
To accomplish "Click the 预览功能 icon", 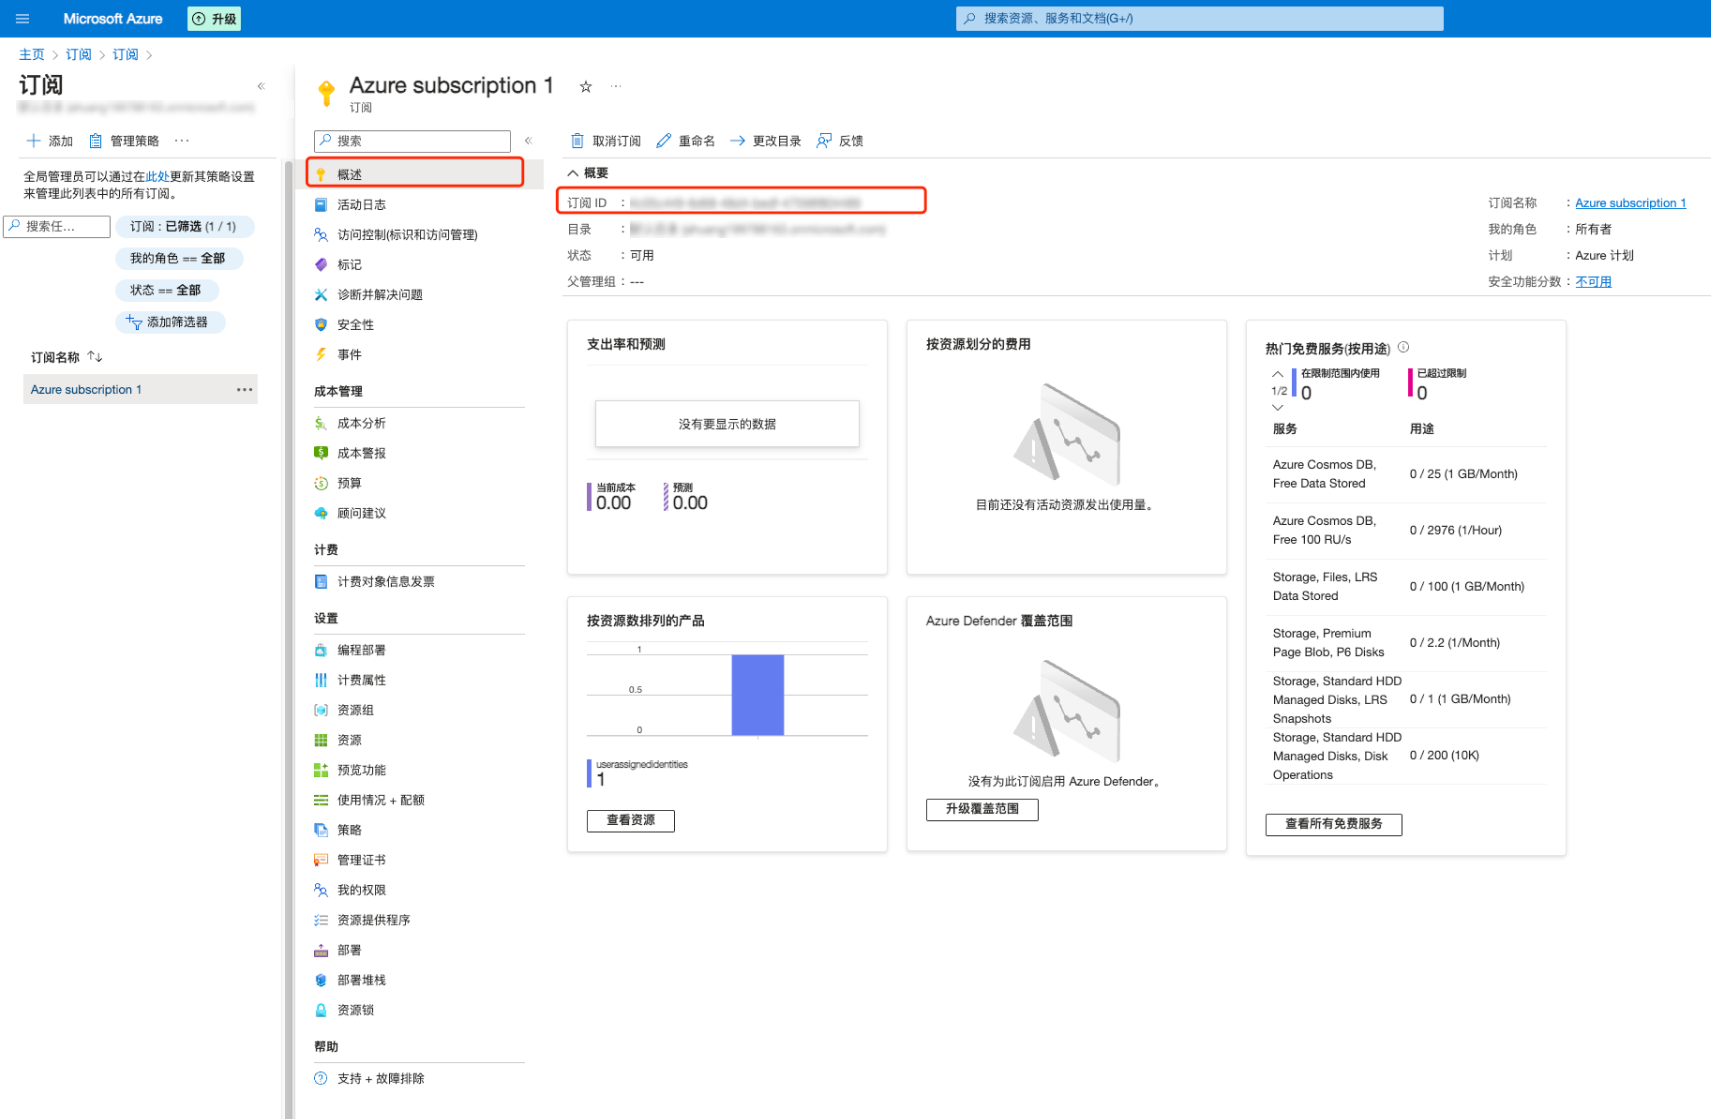I will coord(321,770).
